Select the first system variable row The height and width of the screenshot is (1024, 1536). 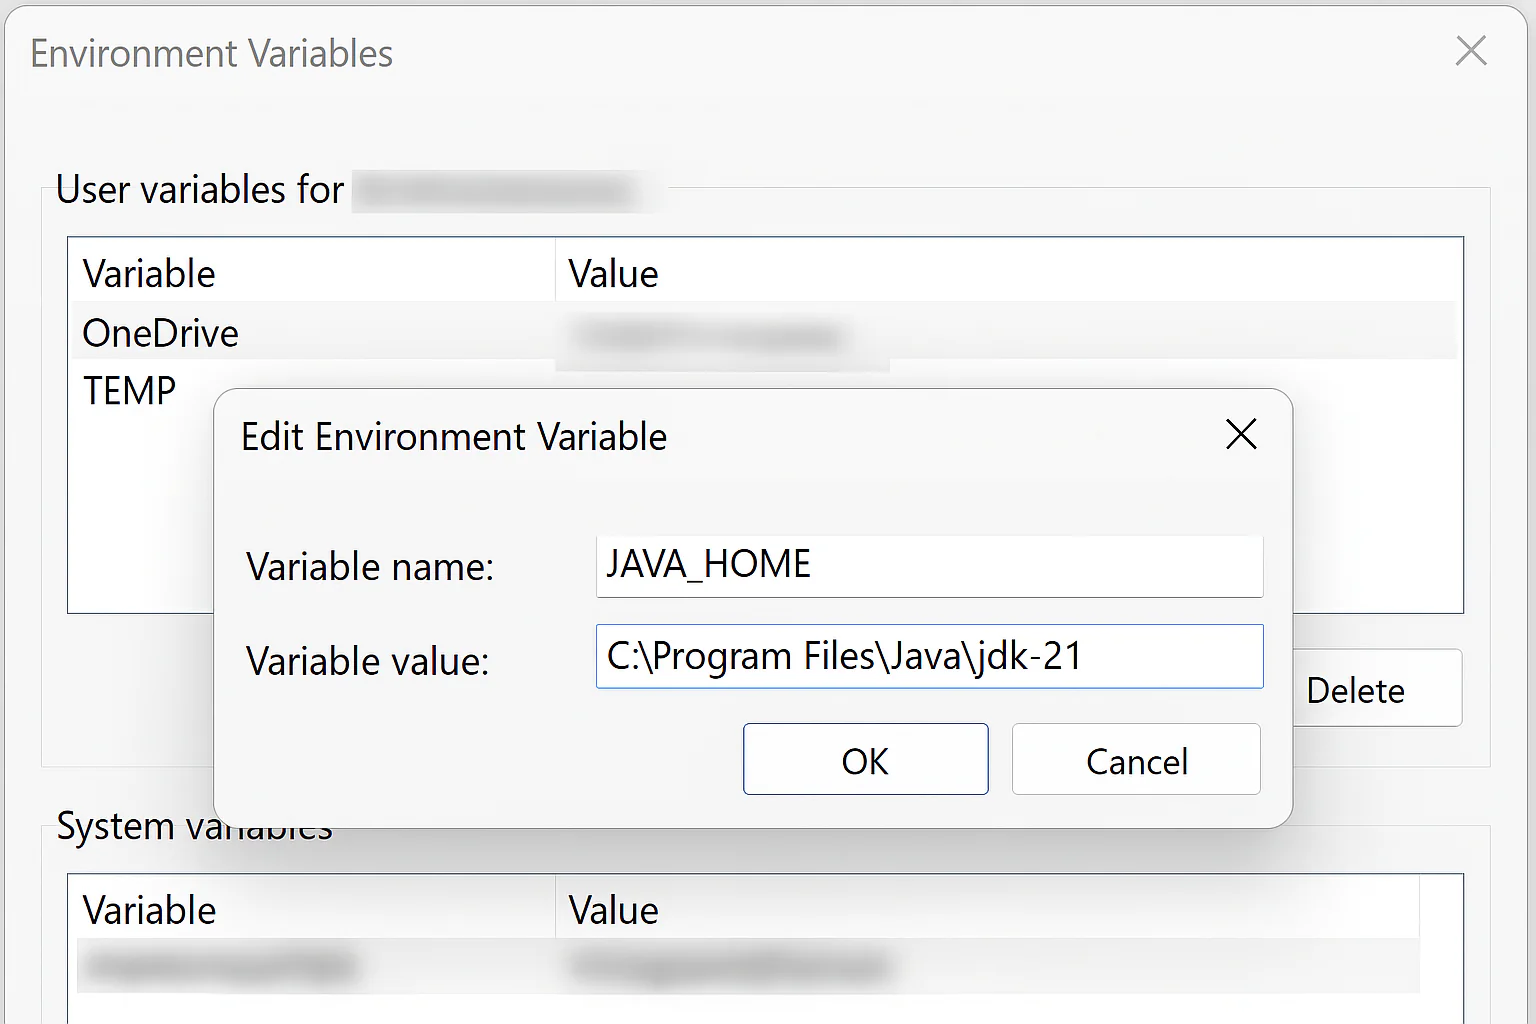point(748,966)
